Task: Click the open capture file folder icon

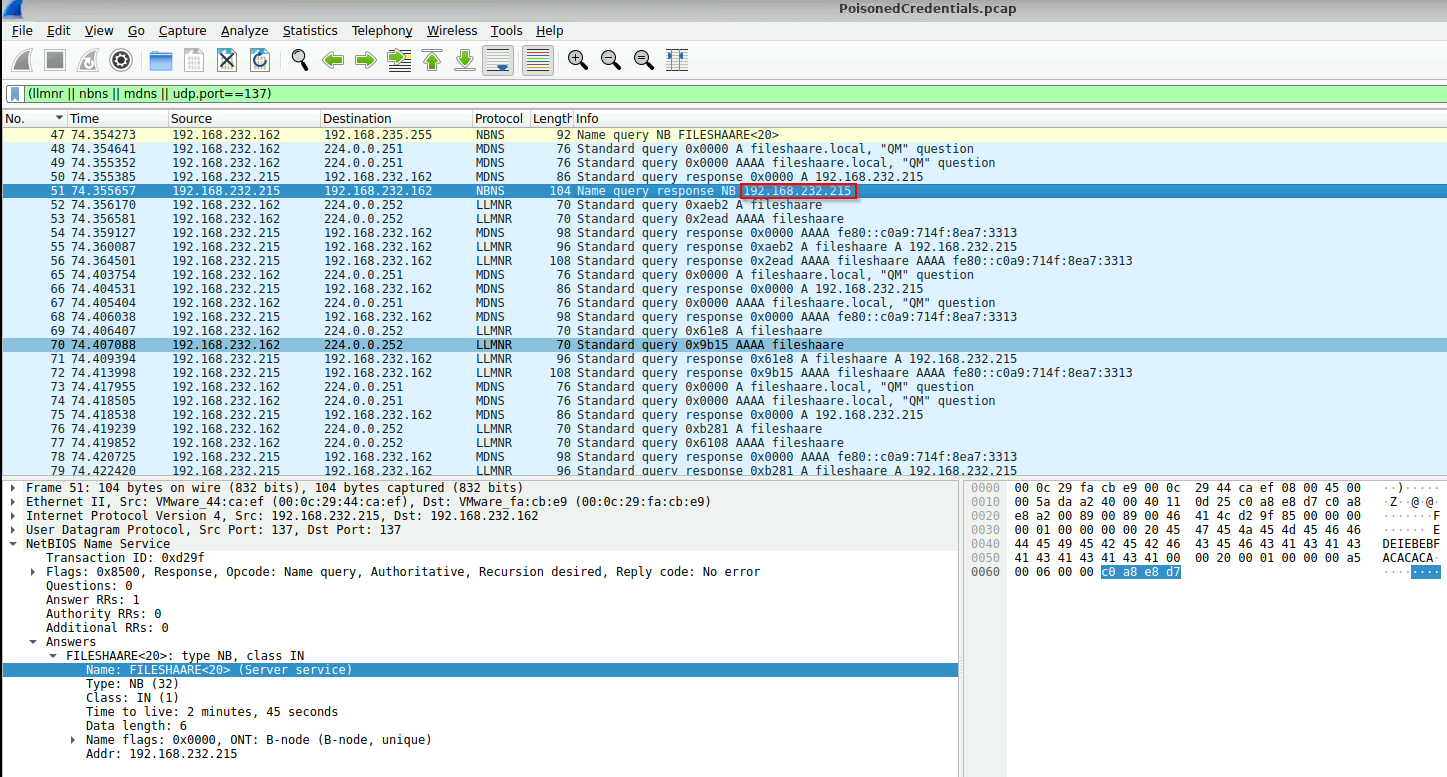Action: [x=161, y=61]
